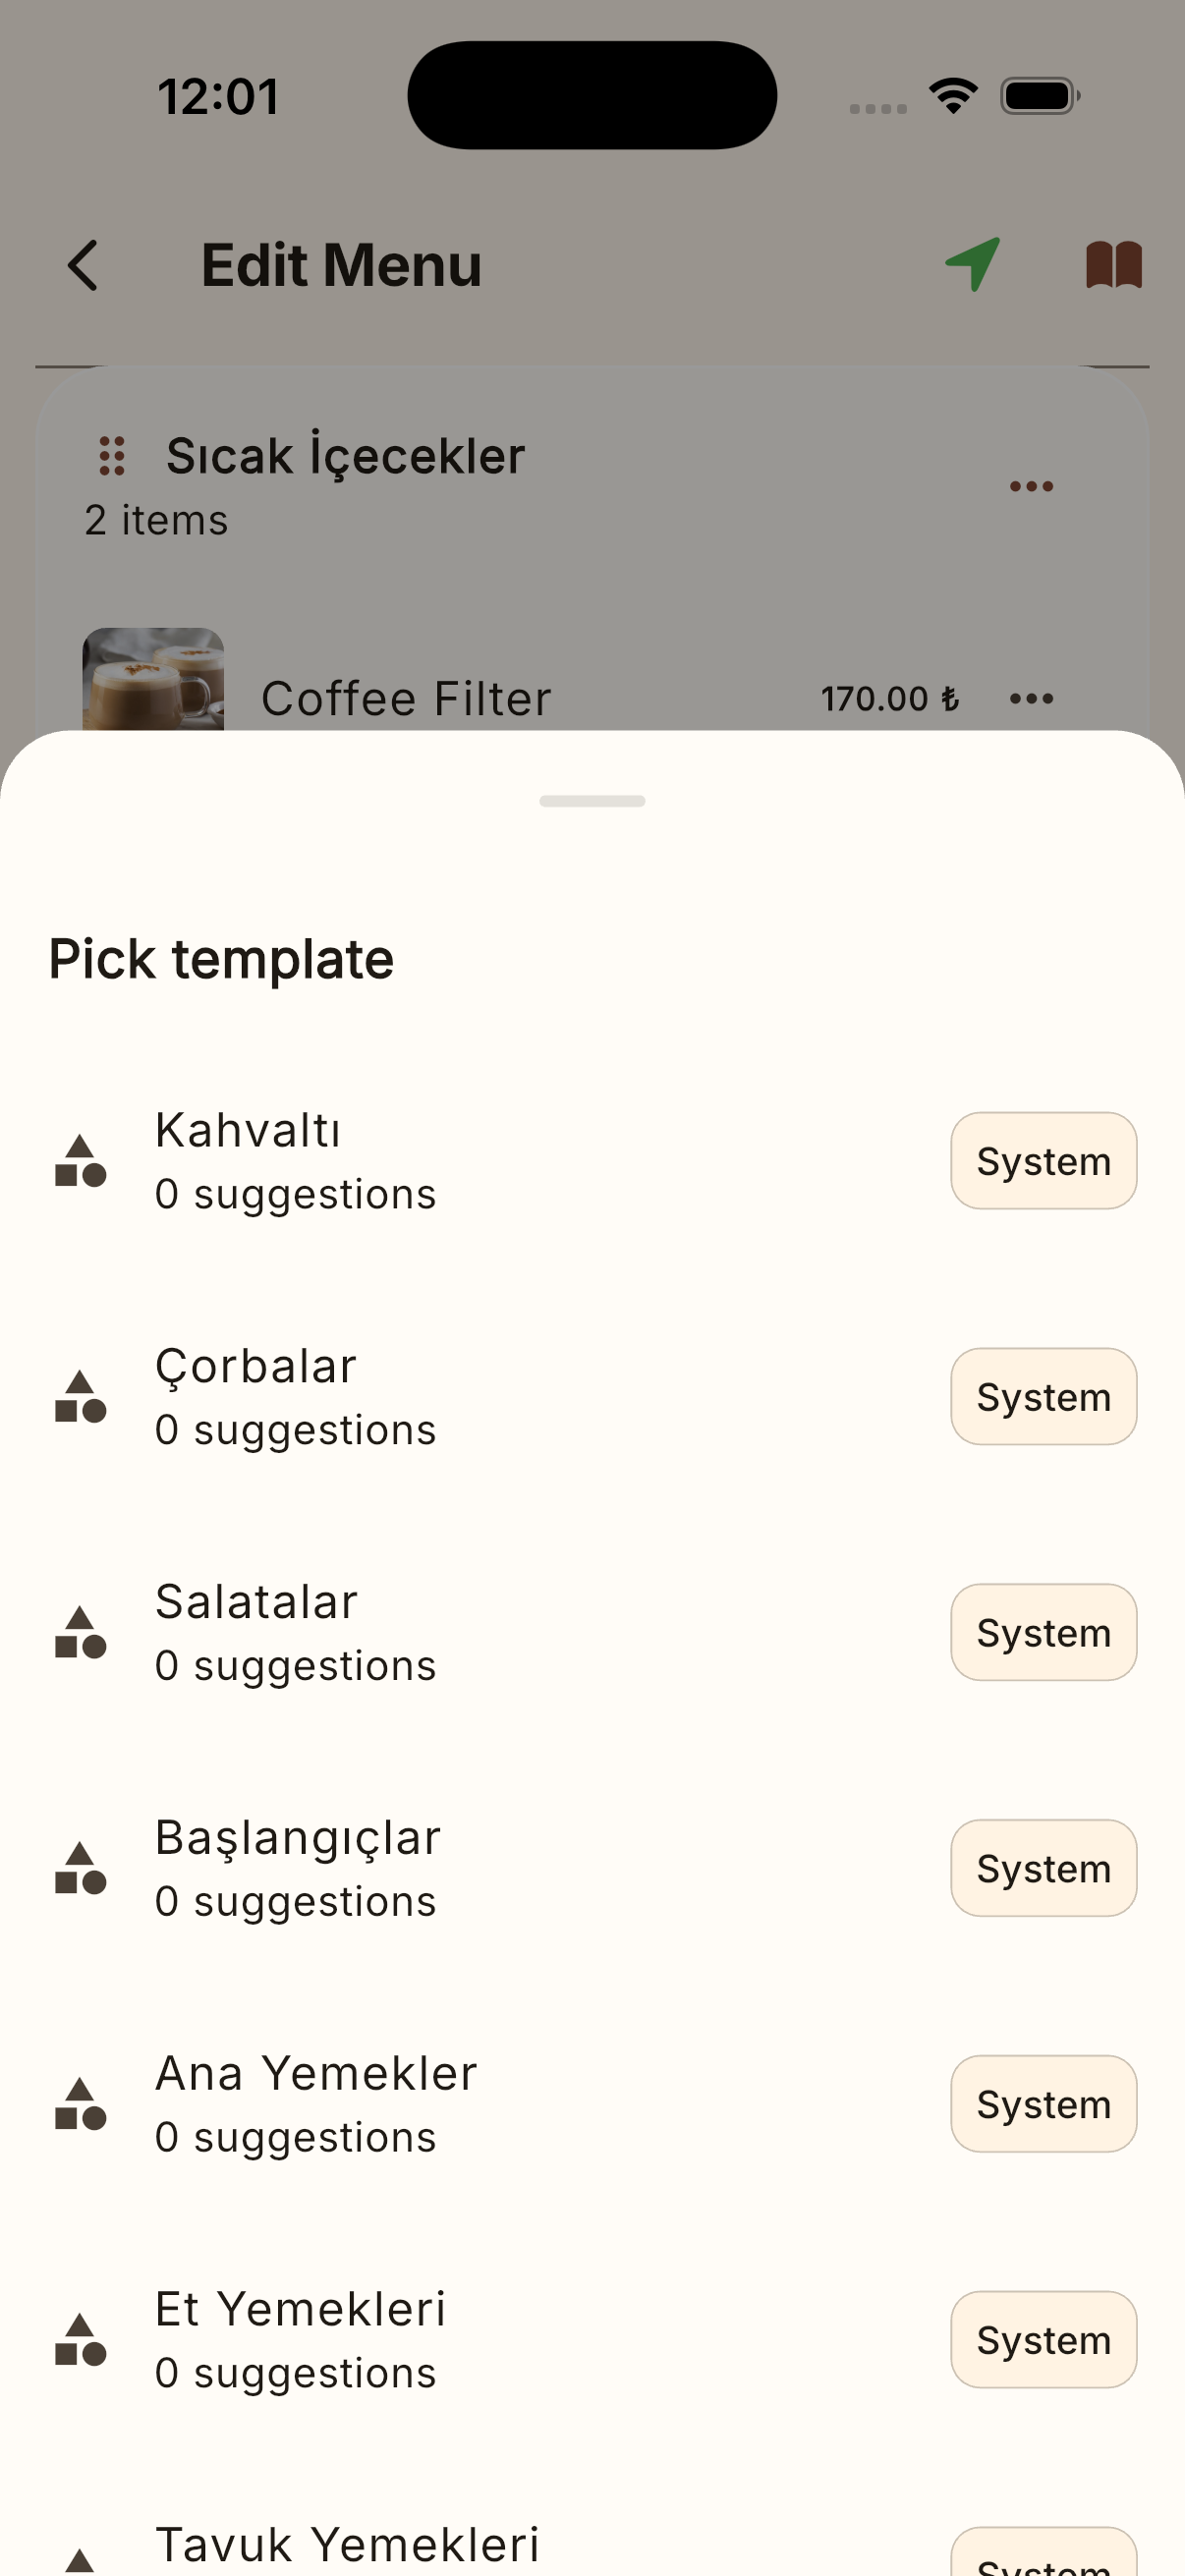Open Coffee Filter three-dot options
Image resolution: width=1185 pixels, height=2576 pixels.
pyautogui.click(x=1031, y=698)
